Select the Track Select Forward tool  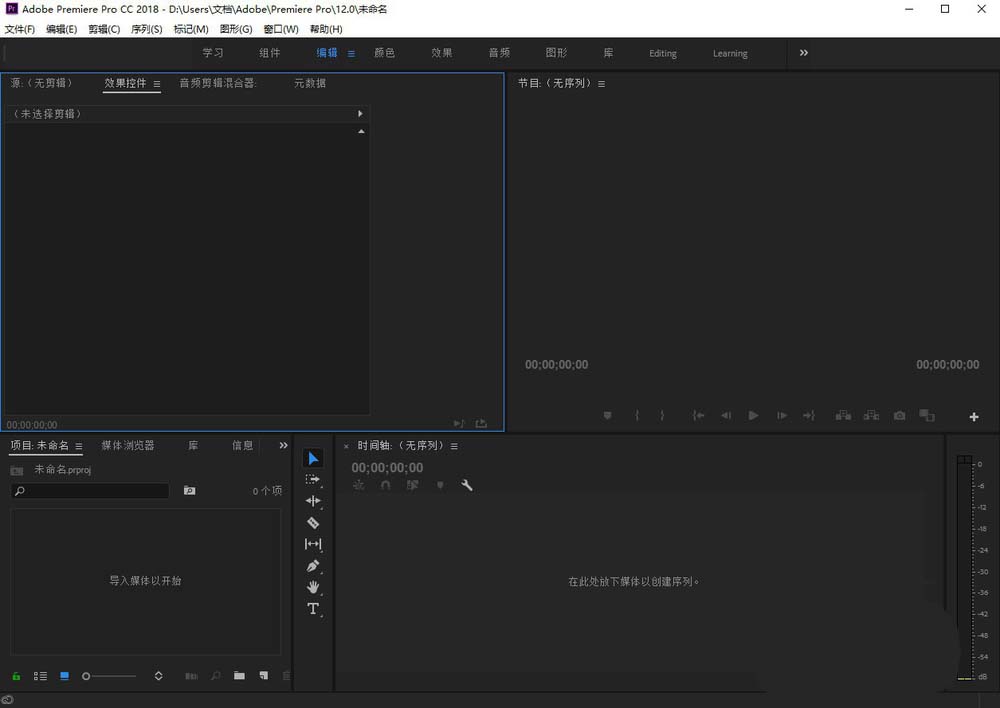[x=313, y=480]
